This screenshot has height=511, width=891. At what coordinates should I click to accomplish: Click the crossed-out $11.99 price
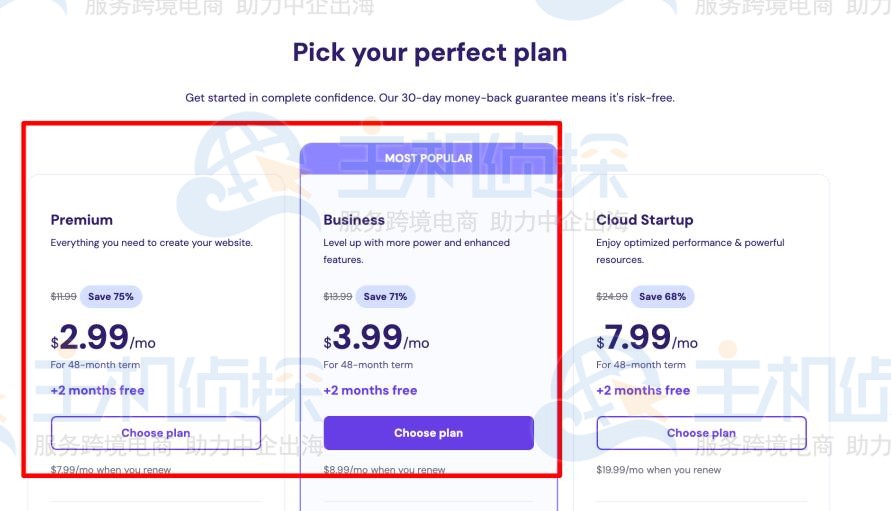pyautogui.click(x=63, y=297)
